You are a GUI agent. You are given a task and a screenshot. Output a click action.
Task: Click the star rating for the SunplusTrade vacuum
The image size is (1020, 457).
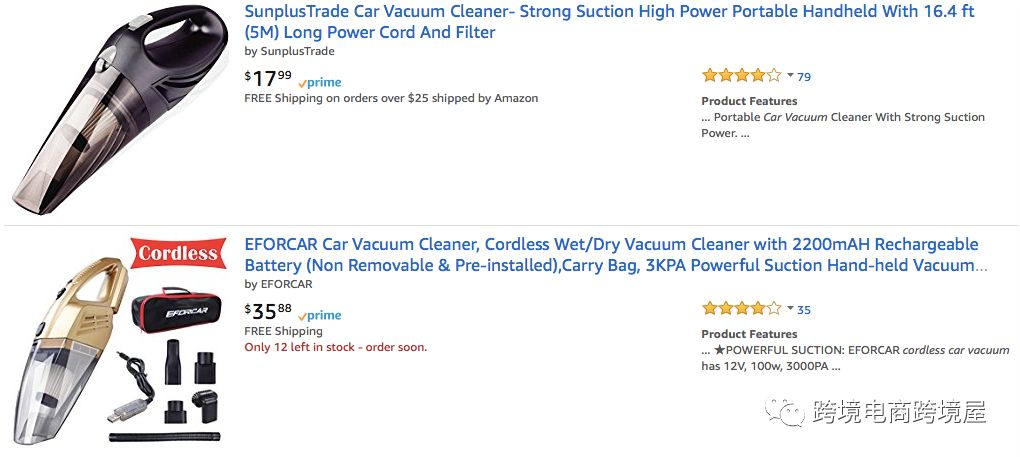coord(741,76)
